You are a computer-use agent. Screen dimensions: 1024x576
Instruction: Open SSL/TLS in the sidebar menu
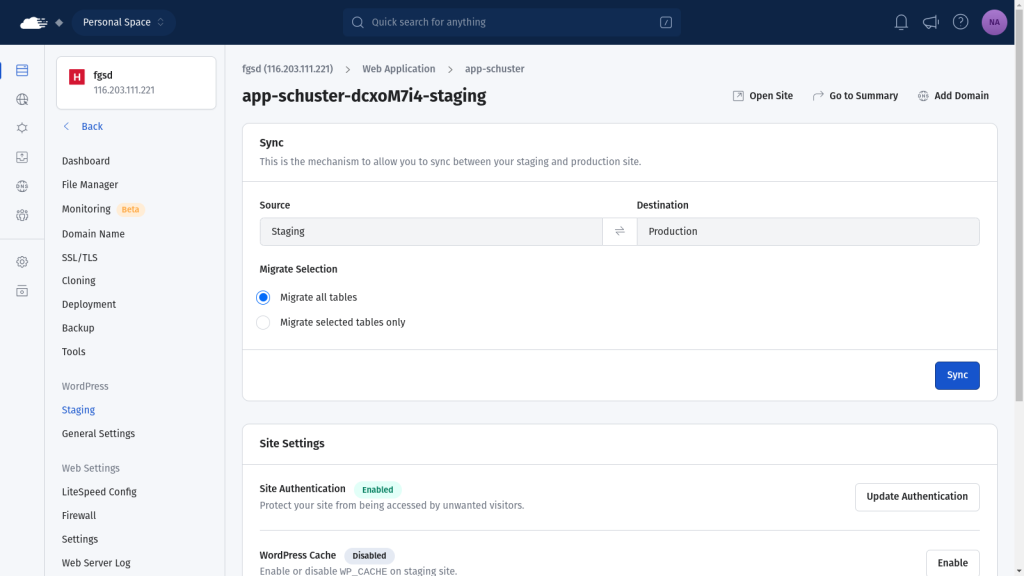click(x=80, y=258)
